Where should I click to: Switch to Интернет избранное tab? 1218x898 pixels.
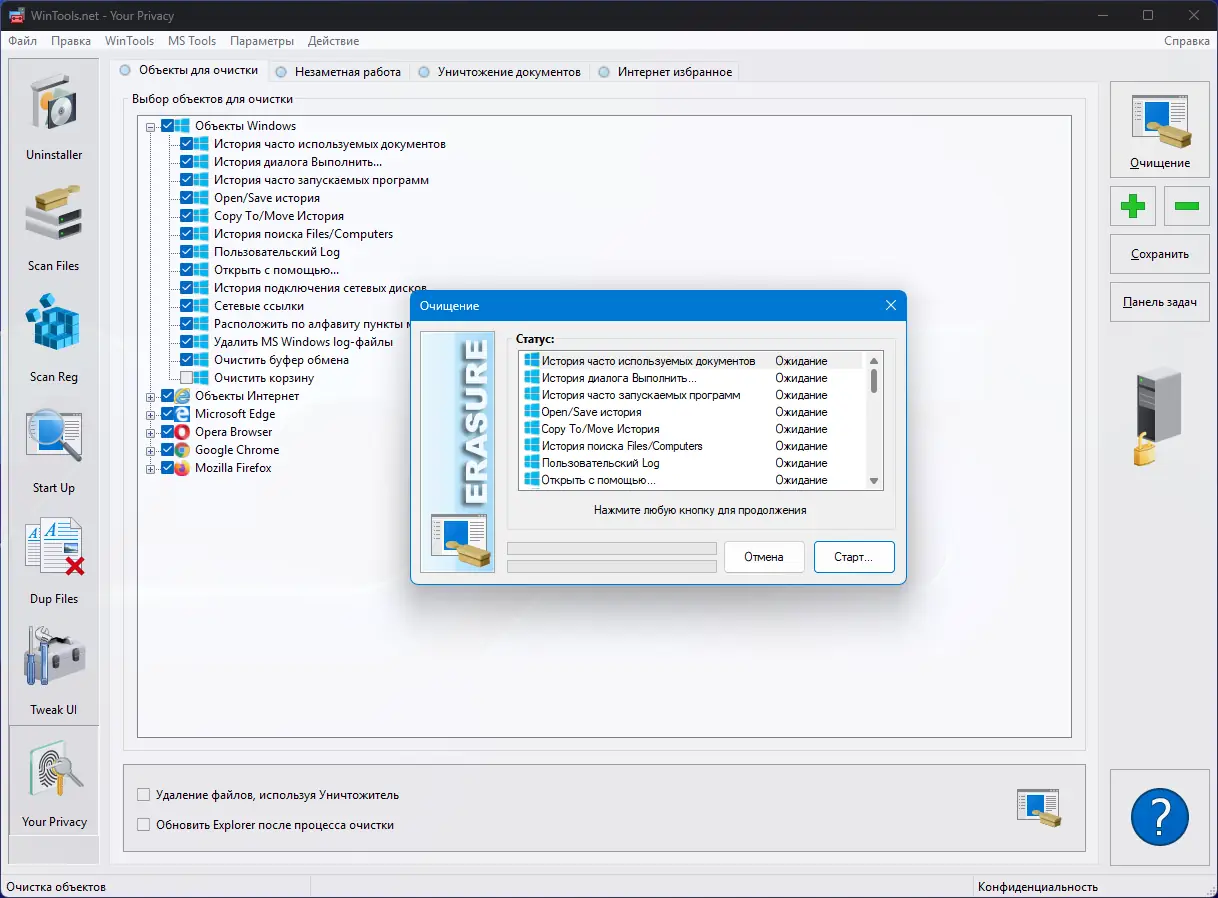(x=665, y=72)
